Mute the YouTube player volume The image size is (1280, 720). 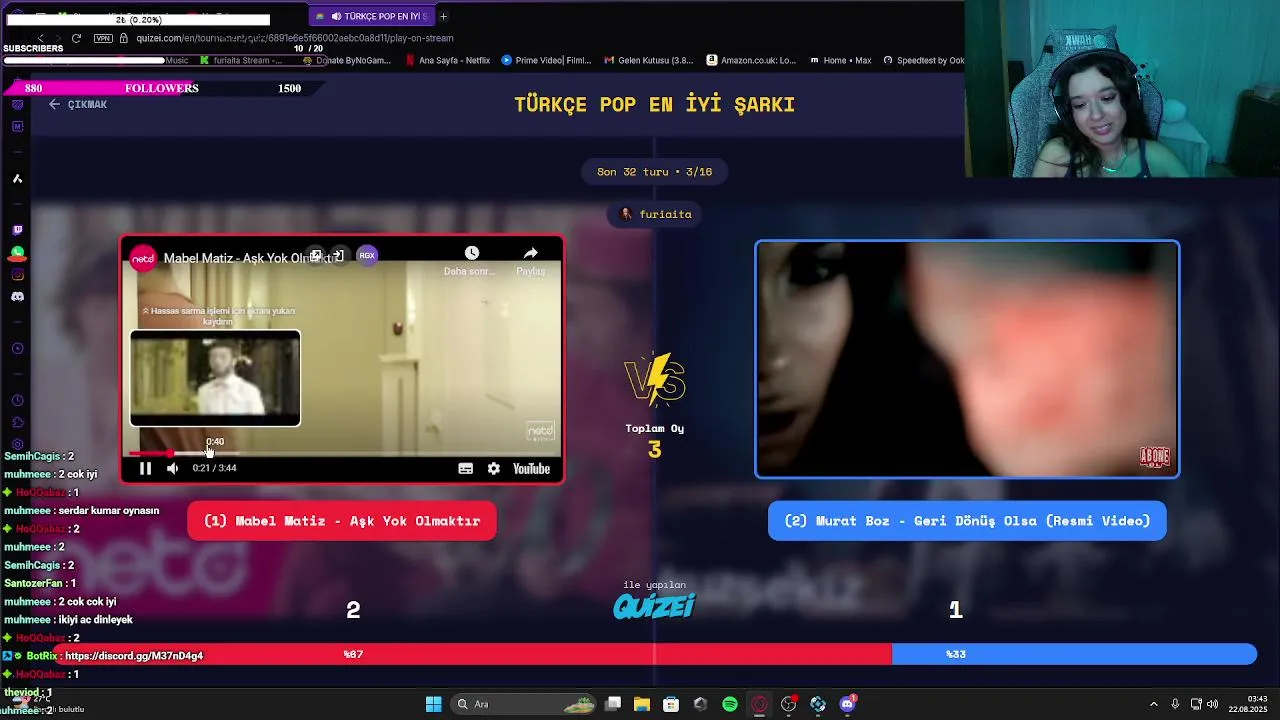pos(172,468)
